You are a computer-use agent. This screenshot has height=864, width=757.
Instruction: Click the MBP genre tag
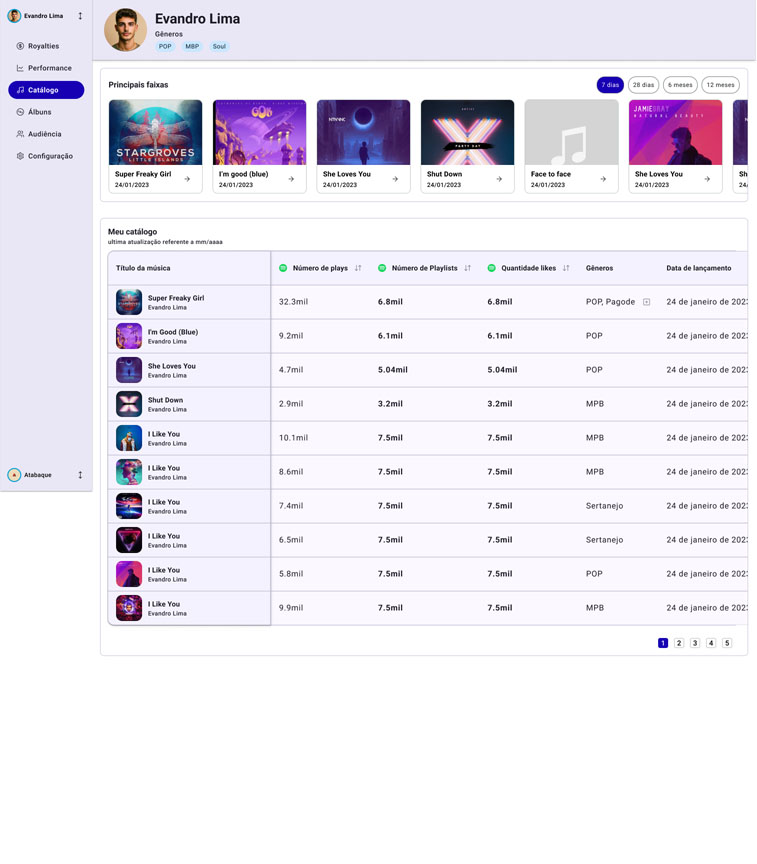coord(192,46)
